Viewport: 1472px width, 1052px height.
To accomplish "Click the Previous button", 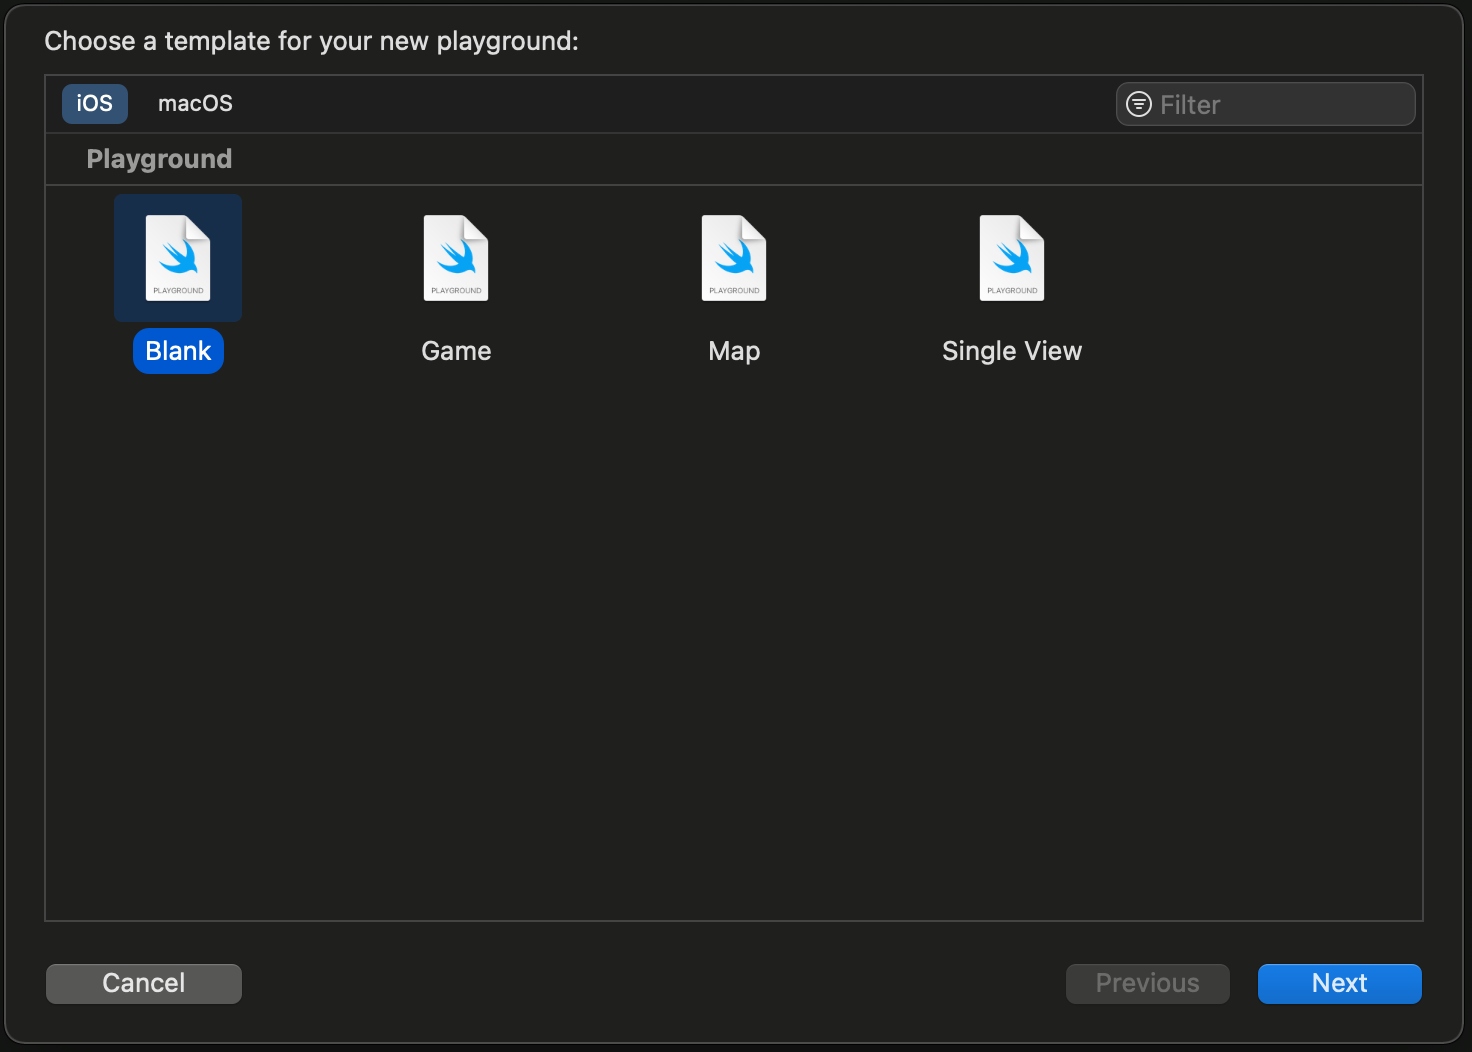I will (x=1148, y=983).
